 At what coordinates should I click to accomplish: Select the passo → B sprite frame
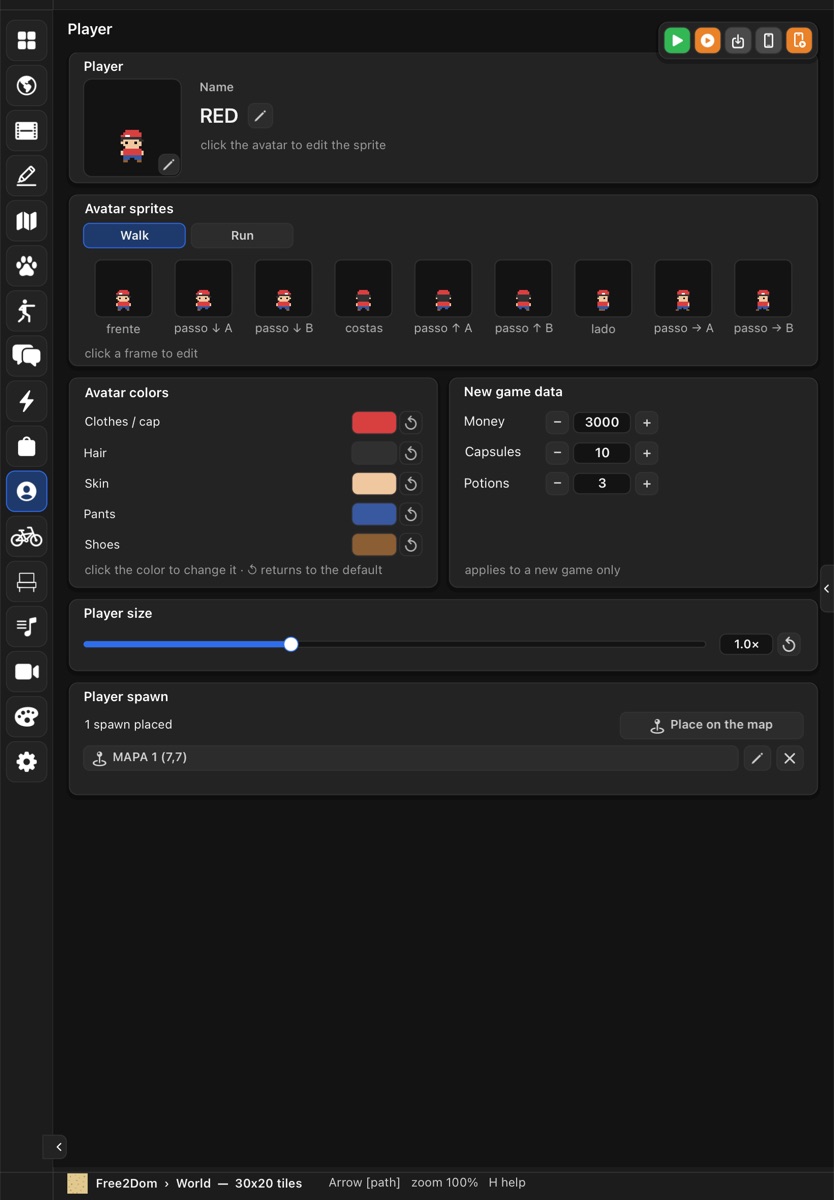click(x=763, y=289)
